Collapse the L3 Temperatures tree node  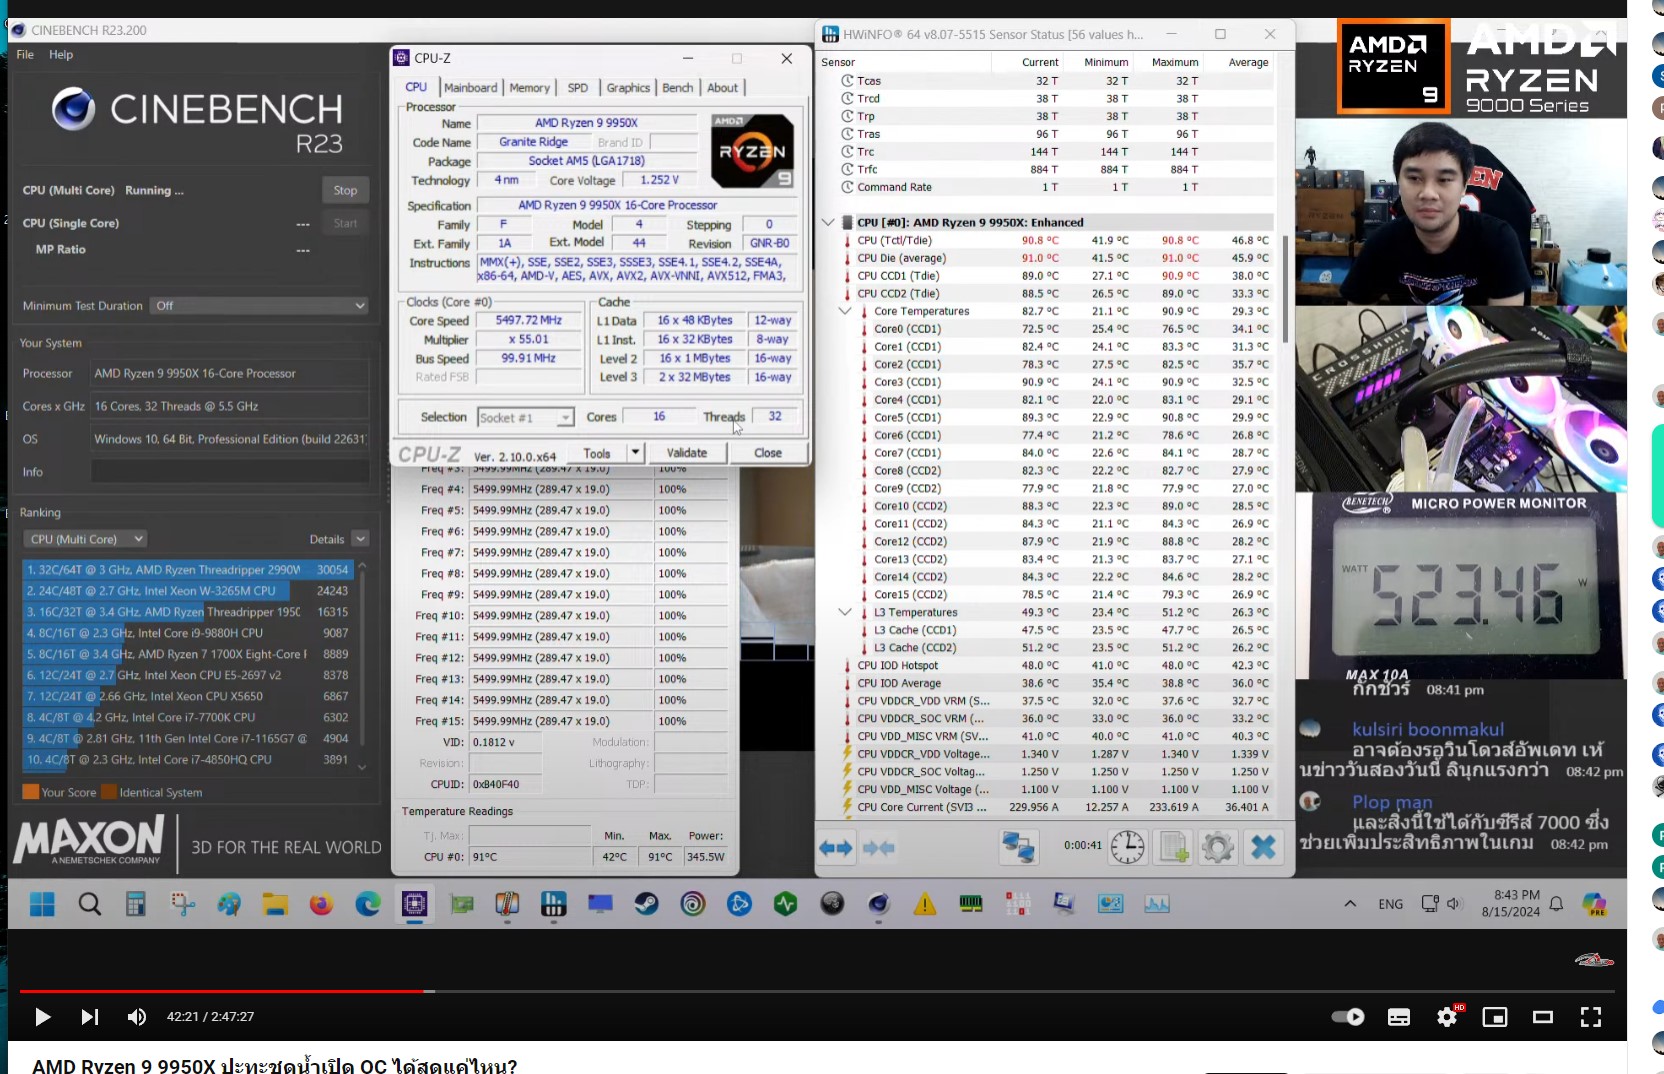click(845, 612)
